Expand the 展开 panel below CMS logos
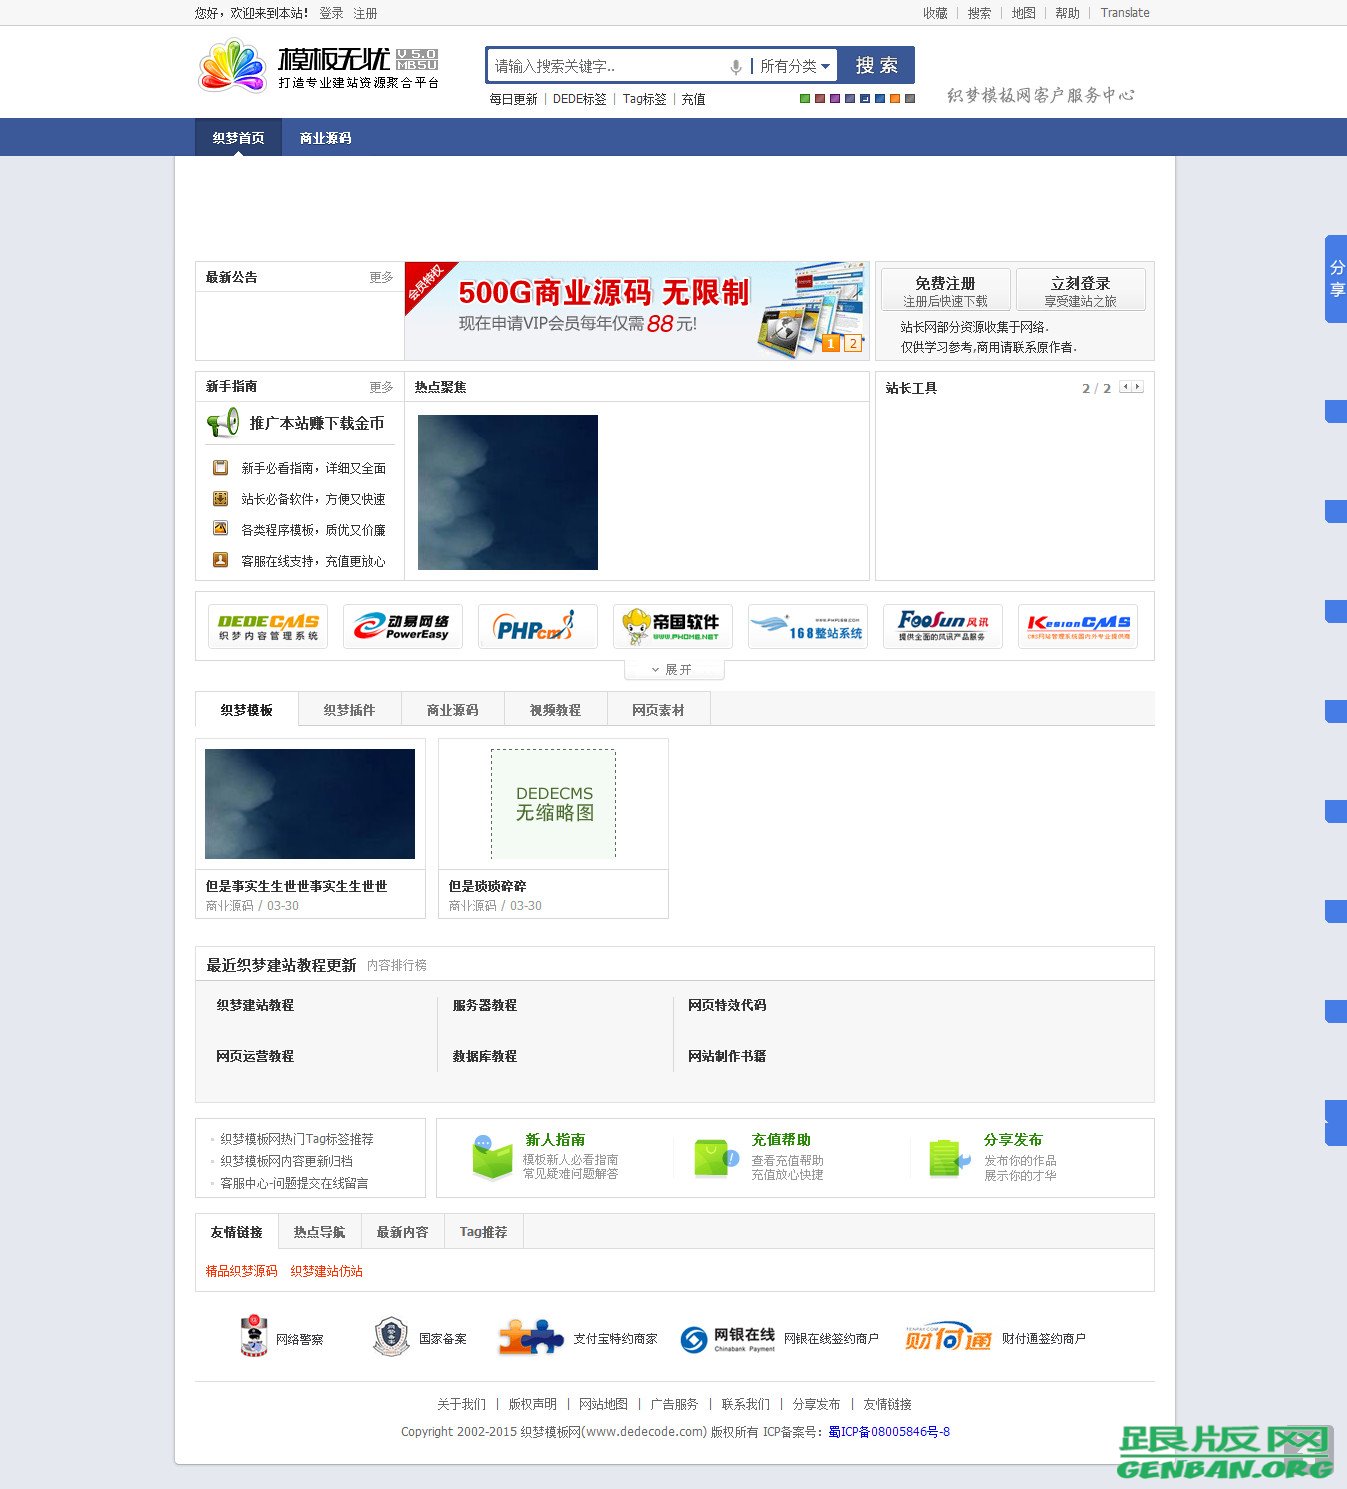The width and height of the screenshot is (1347, 1489). click(x=674, y=669)
